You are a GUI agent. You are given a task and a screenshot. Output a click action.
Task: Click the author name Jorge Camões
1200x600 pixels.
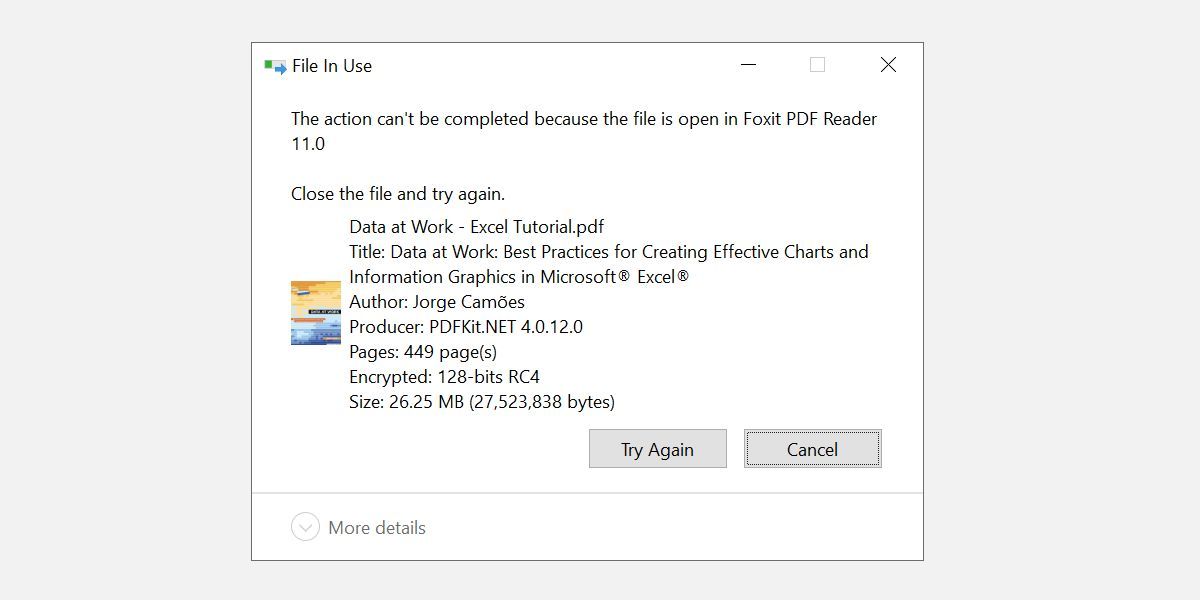click(x=436, y=301)
